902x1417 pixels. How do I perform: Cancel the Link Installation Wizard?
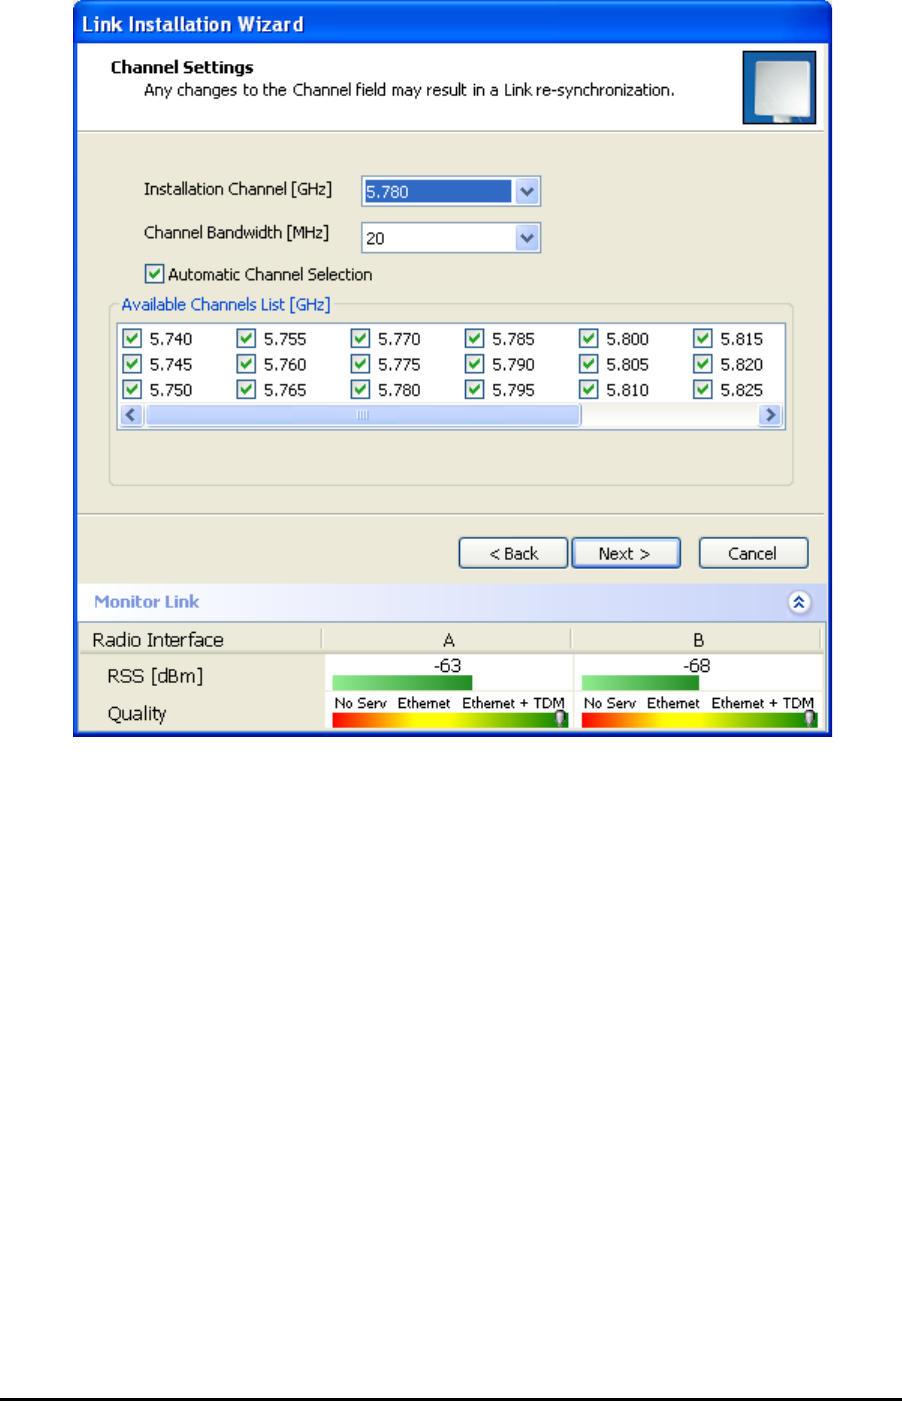753,553
